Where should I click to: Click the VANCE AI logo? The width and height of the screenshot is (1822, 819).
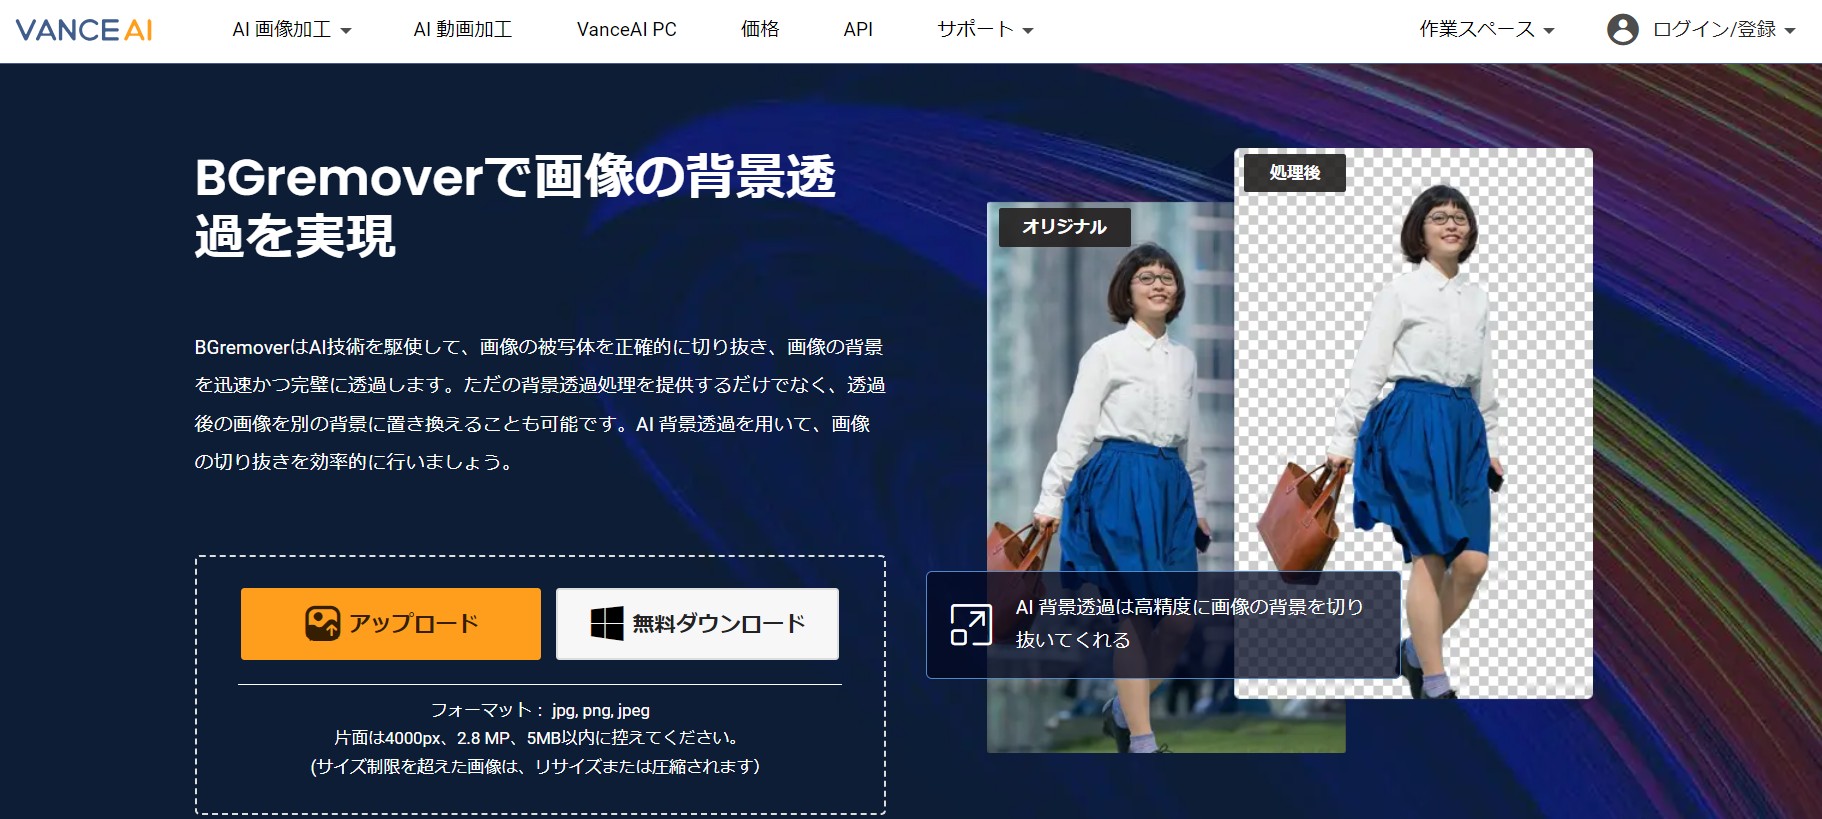click(84, 30)
